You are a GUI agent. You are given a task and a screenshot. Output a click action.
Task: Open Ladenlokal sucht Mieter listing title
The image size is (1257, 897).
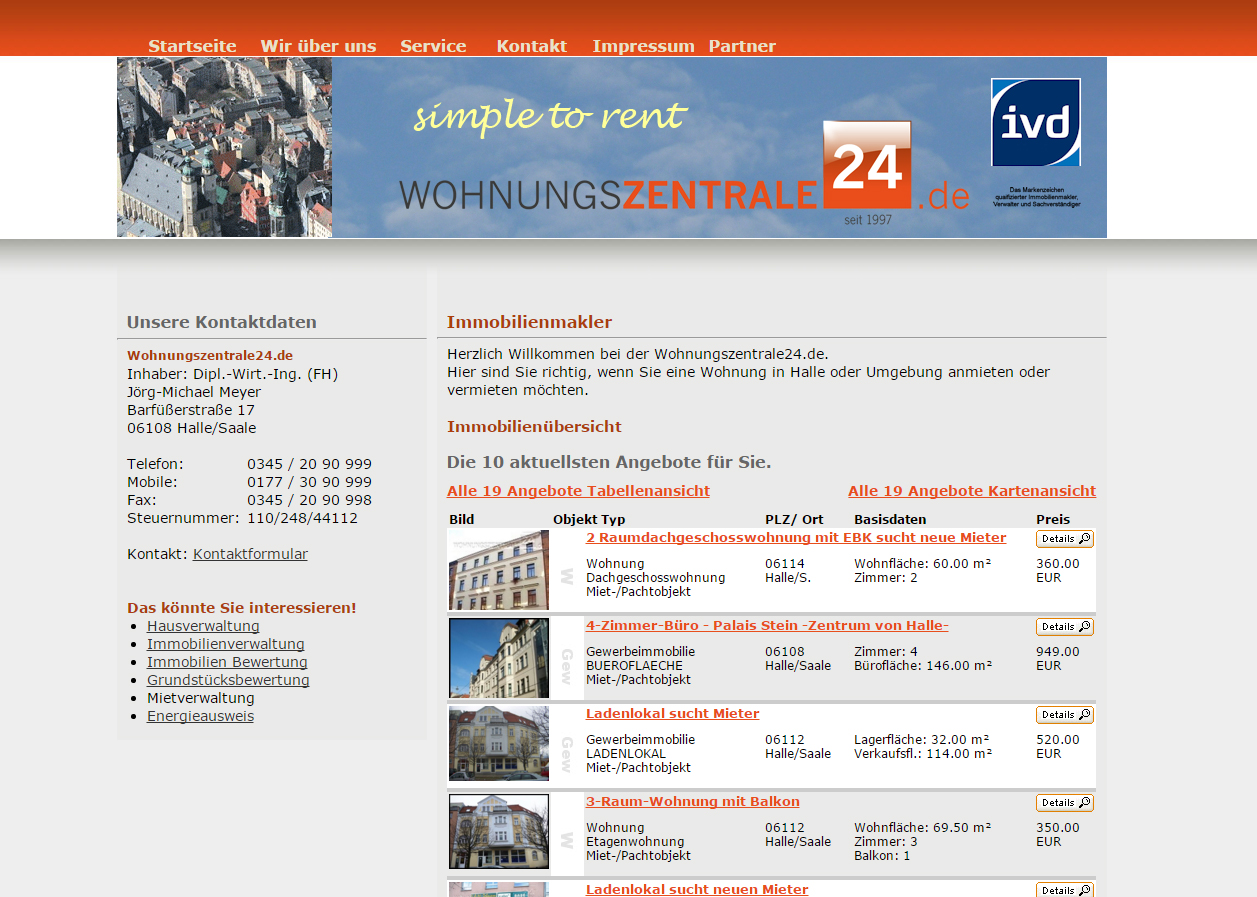point(672,714)
